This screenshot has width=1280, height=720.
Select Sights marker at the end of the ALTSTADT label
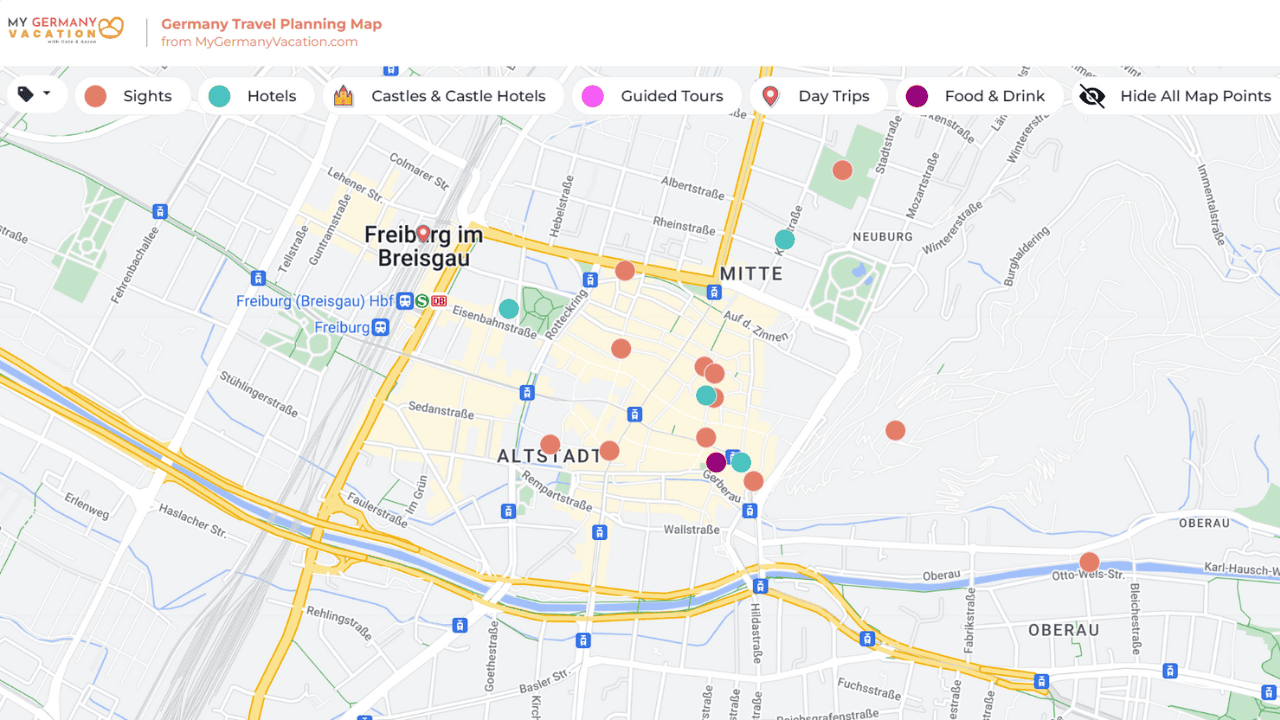tap(609, 451)
